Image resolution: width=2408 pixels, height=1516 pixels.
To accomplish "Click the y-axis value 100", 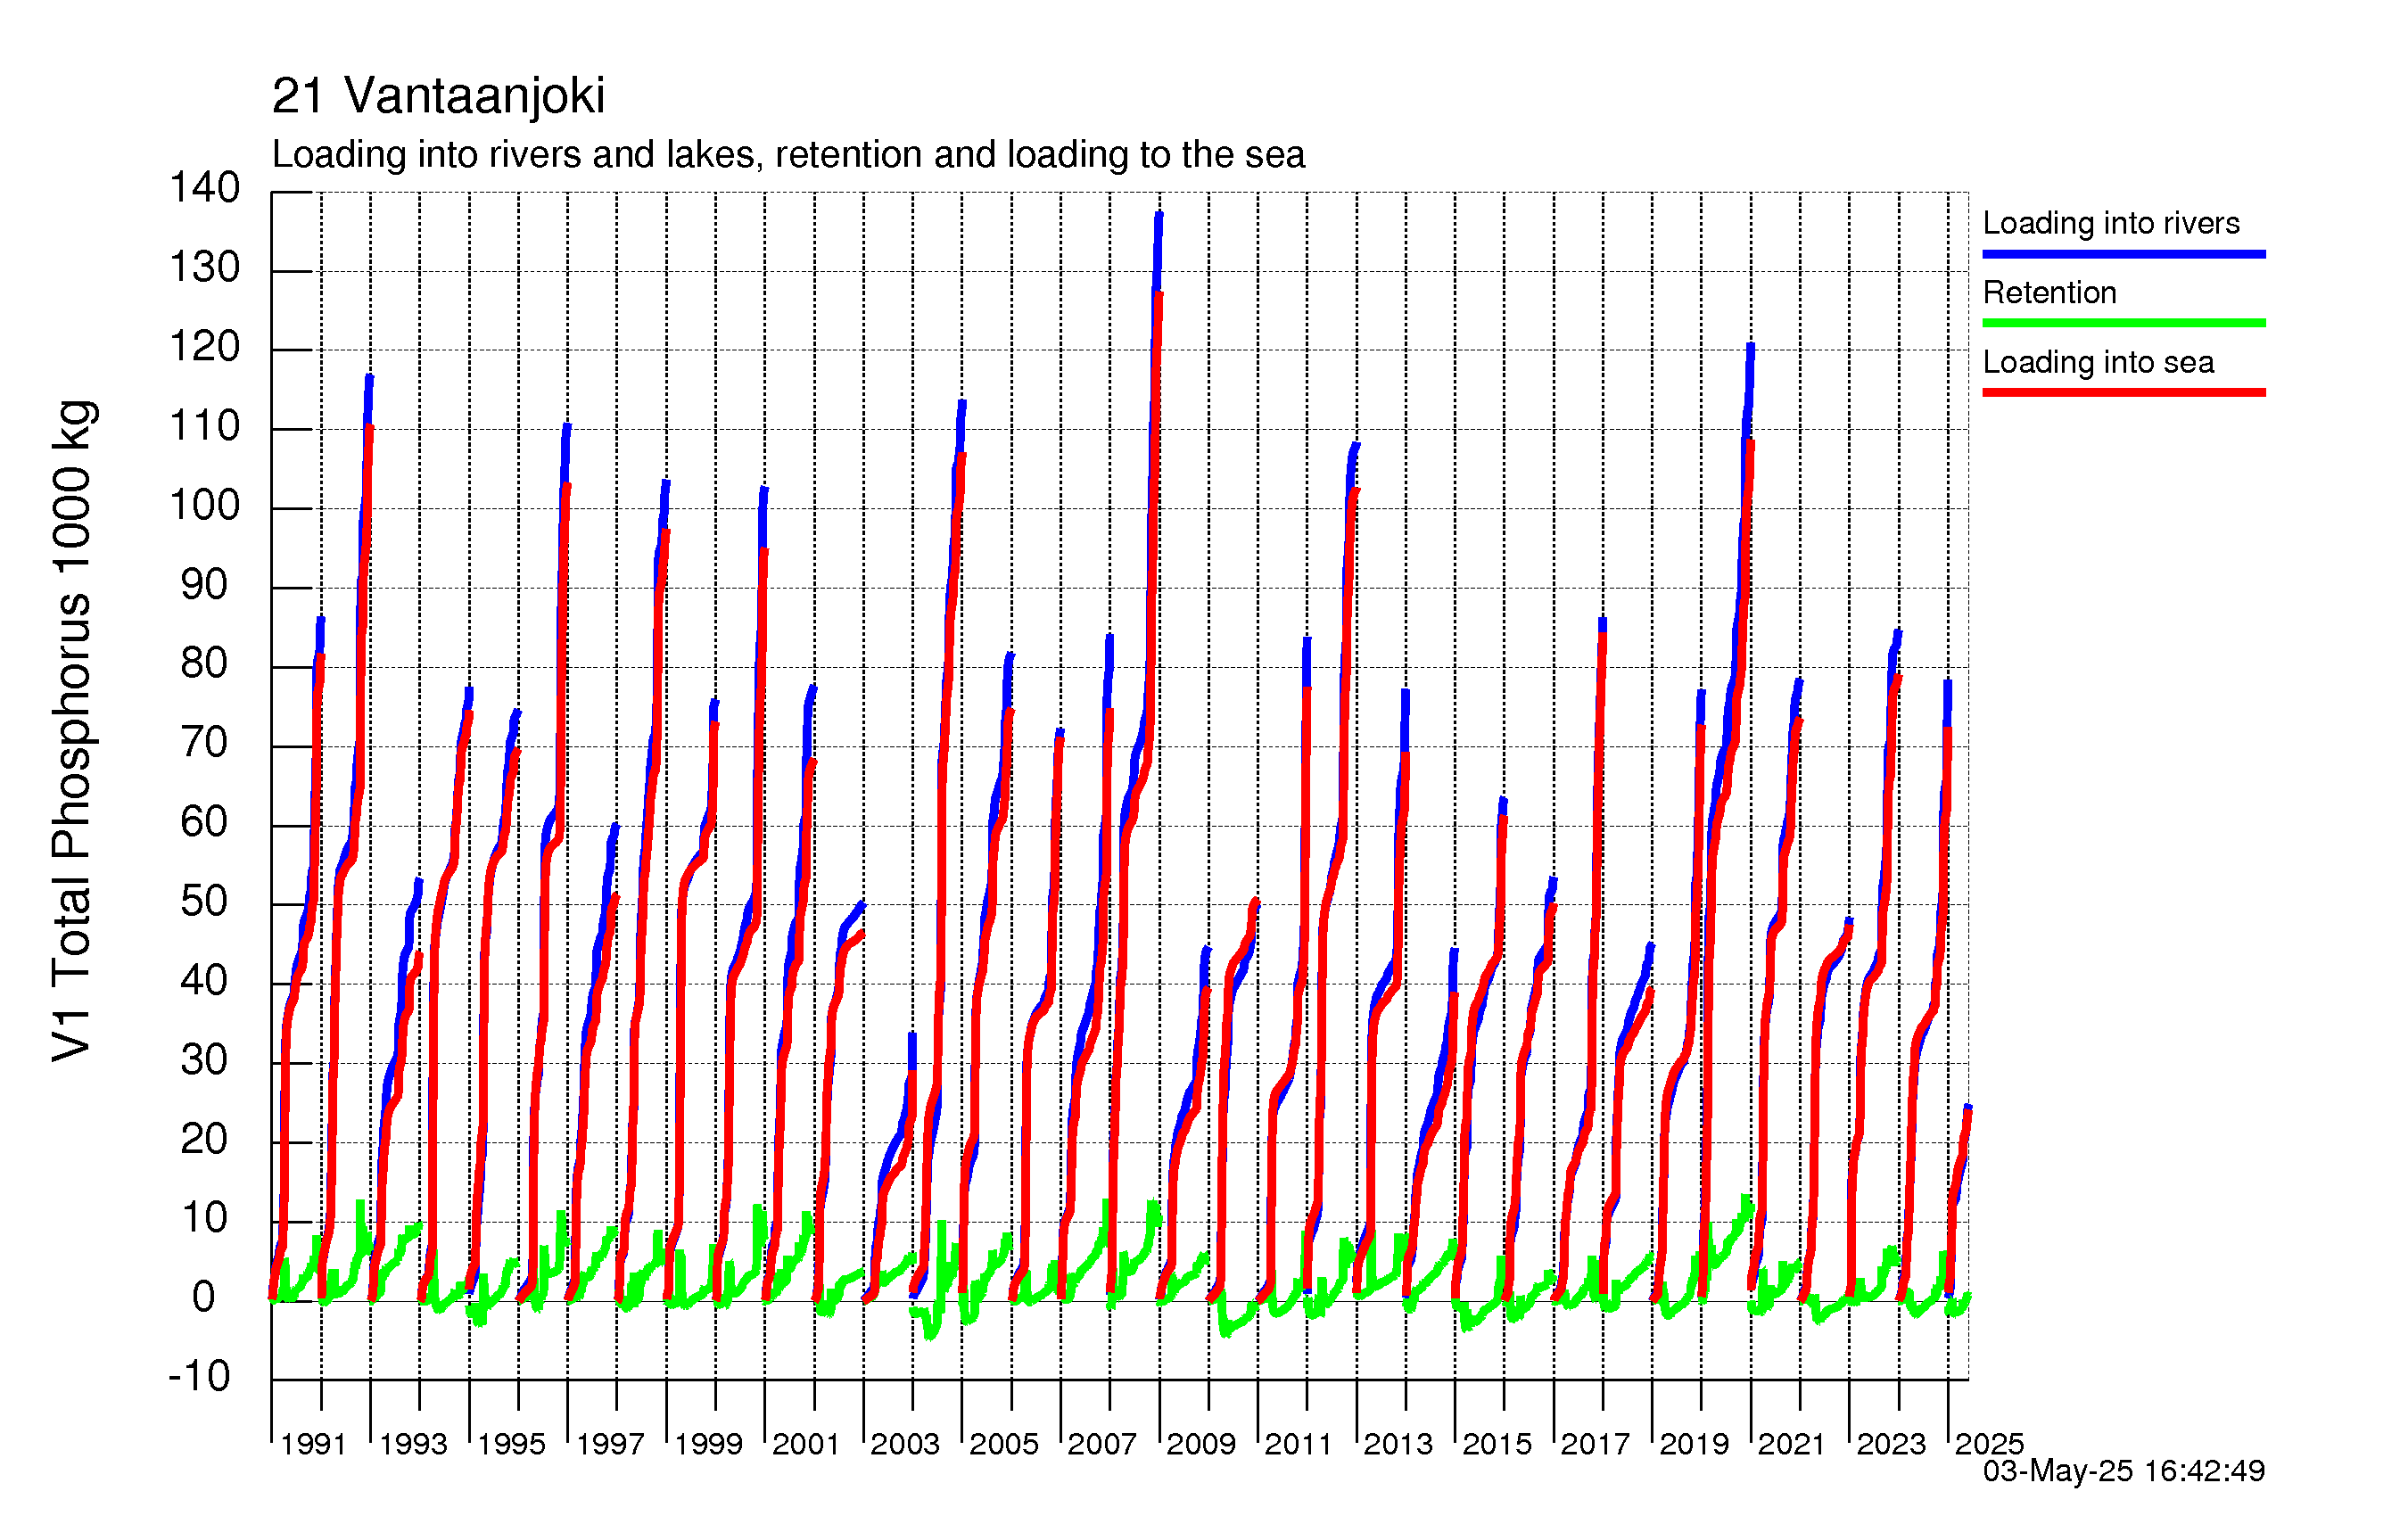I will 204,505.
